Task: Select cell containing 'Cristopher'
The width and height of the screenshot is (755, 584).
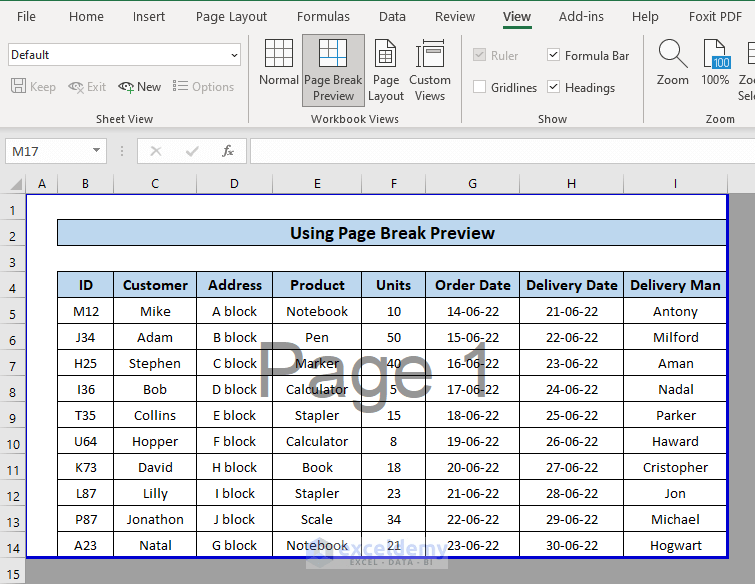Action: [x=675, y=467]
